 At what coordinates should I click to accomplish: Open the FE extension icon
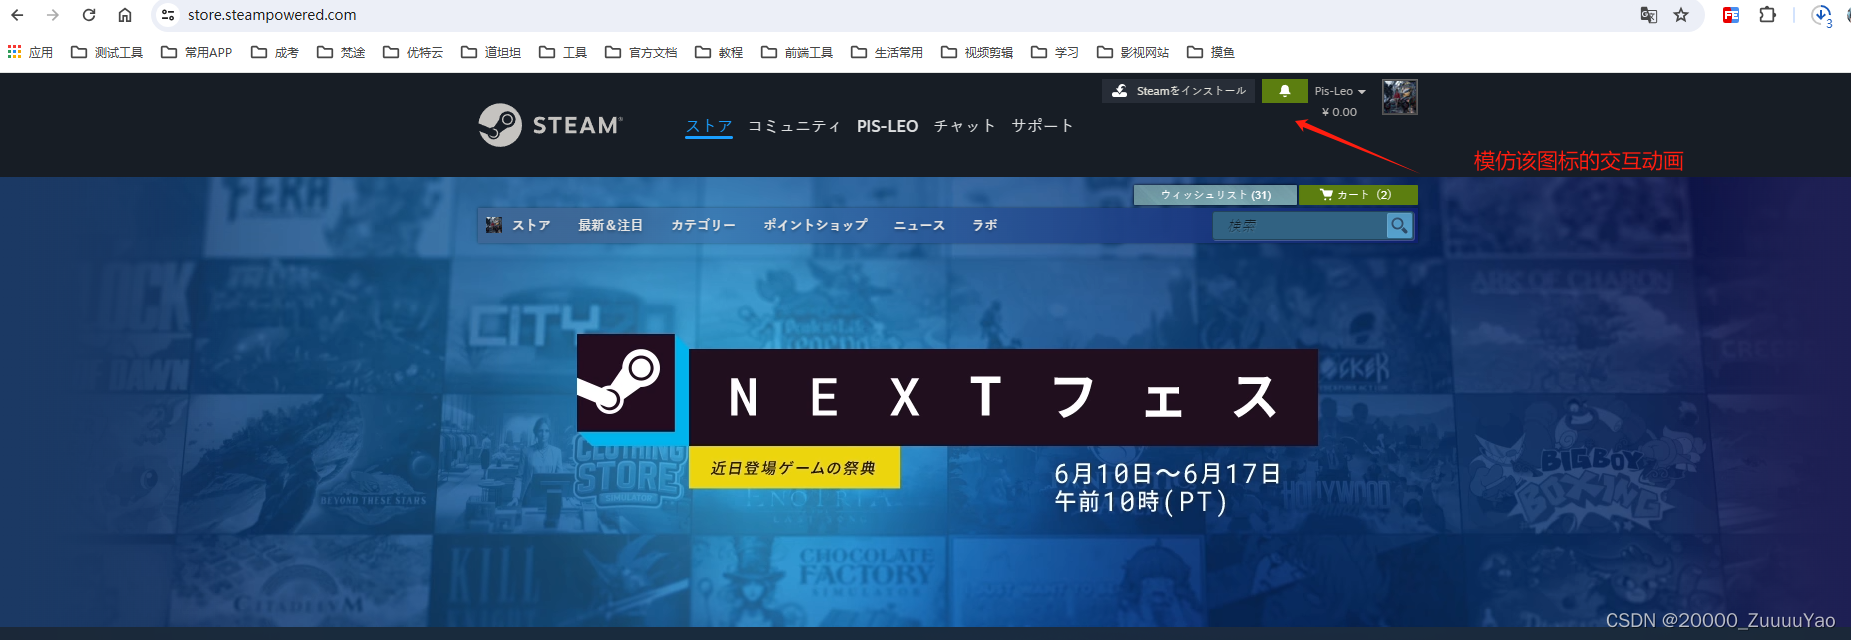[1731, 15]
